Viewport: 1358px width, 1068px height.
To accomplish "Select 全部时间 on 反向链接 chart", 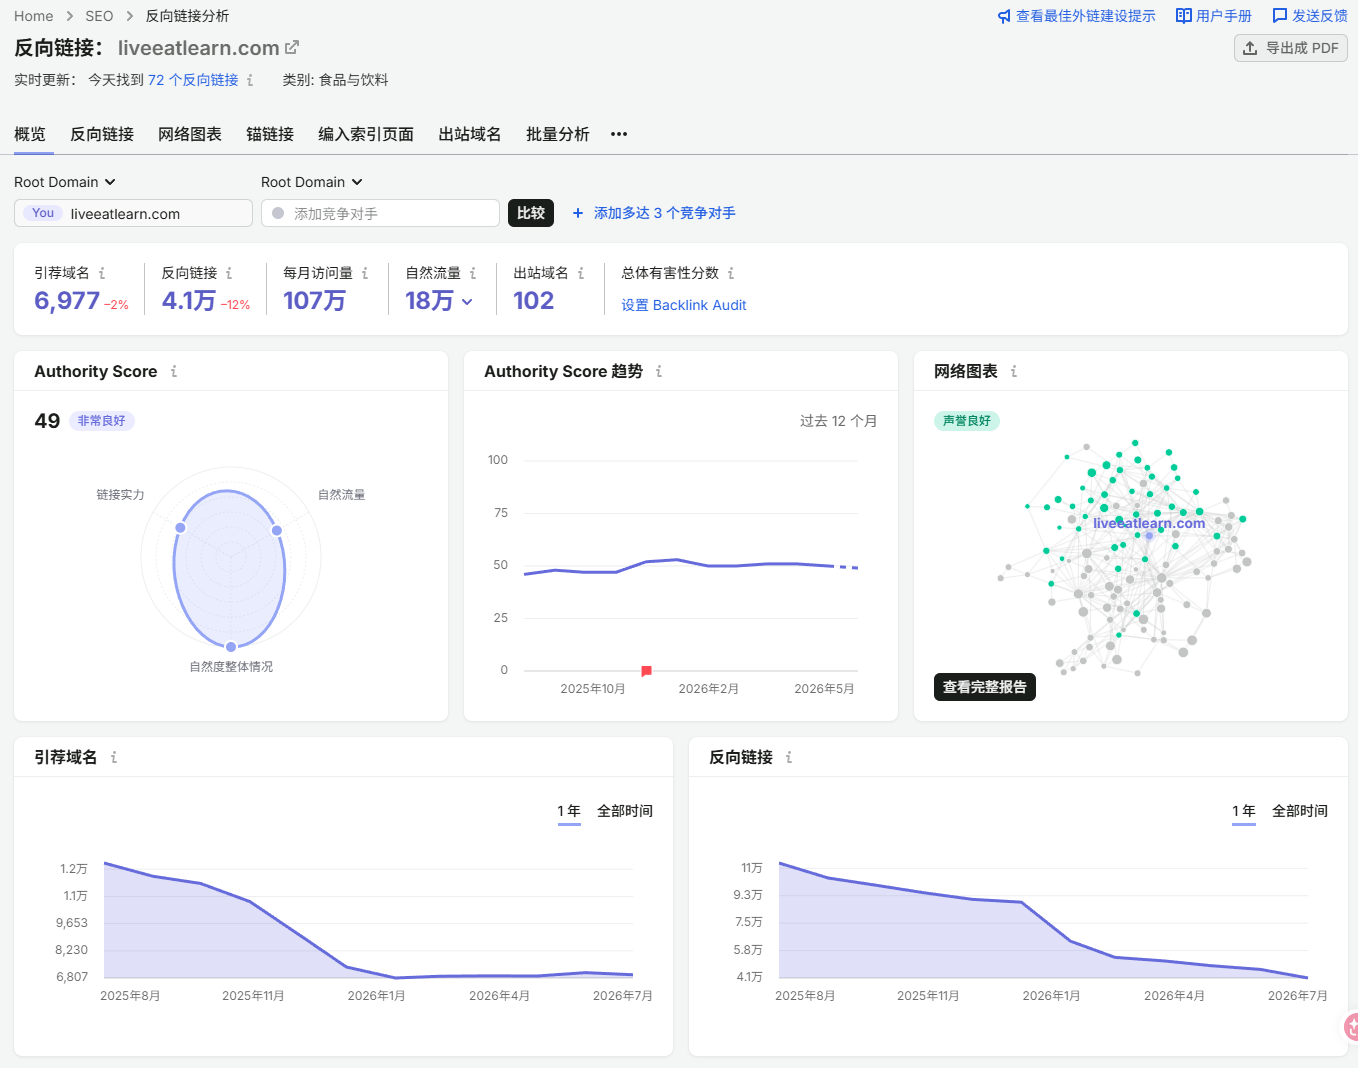I will click(x=1300, y=811).
